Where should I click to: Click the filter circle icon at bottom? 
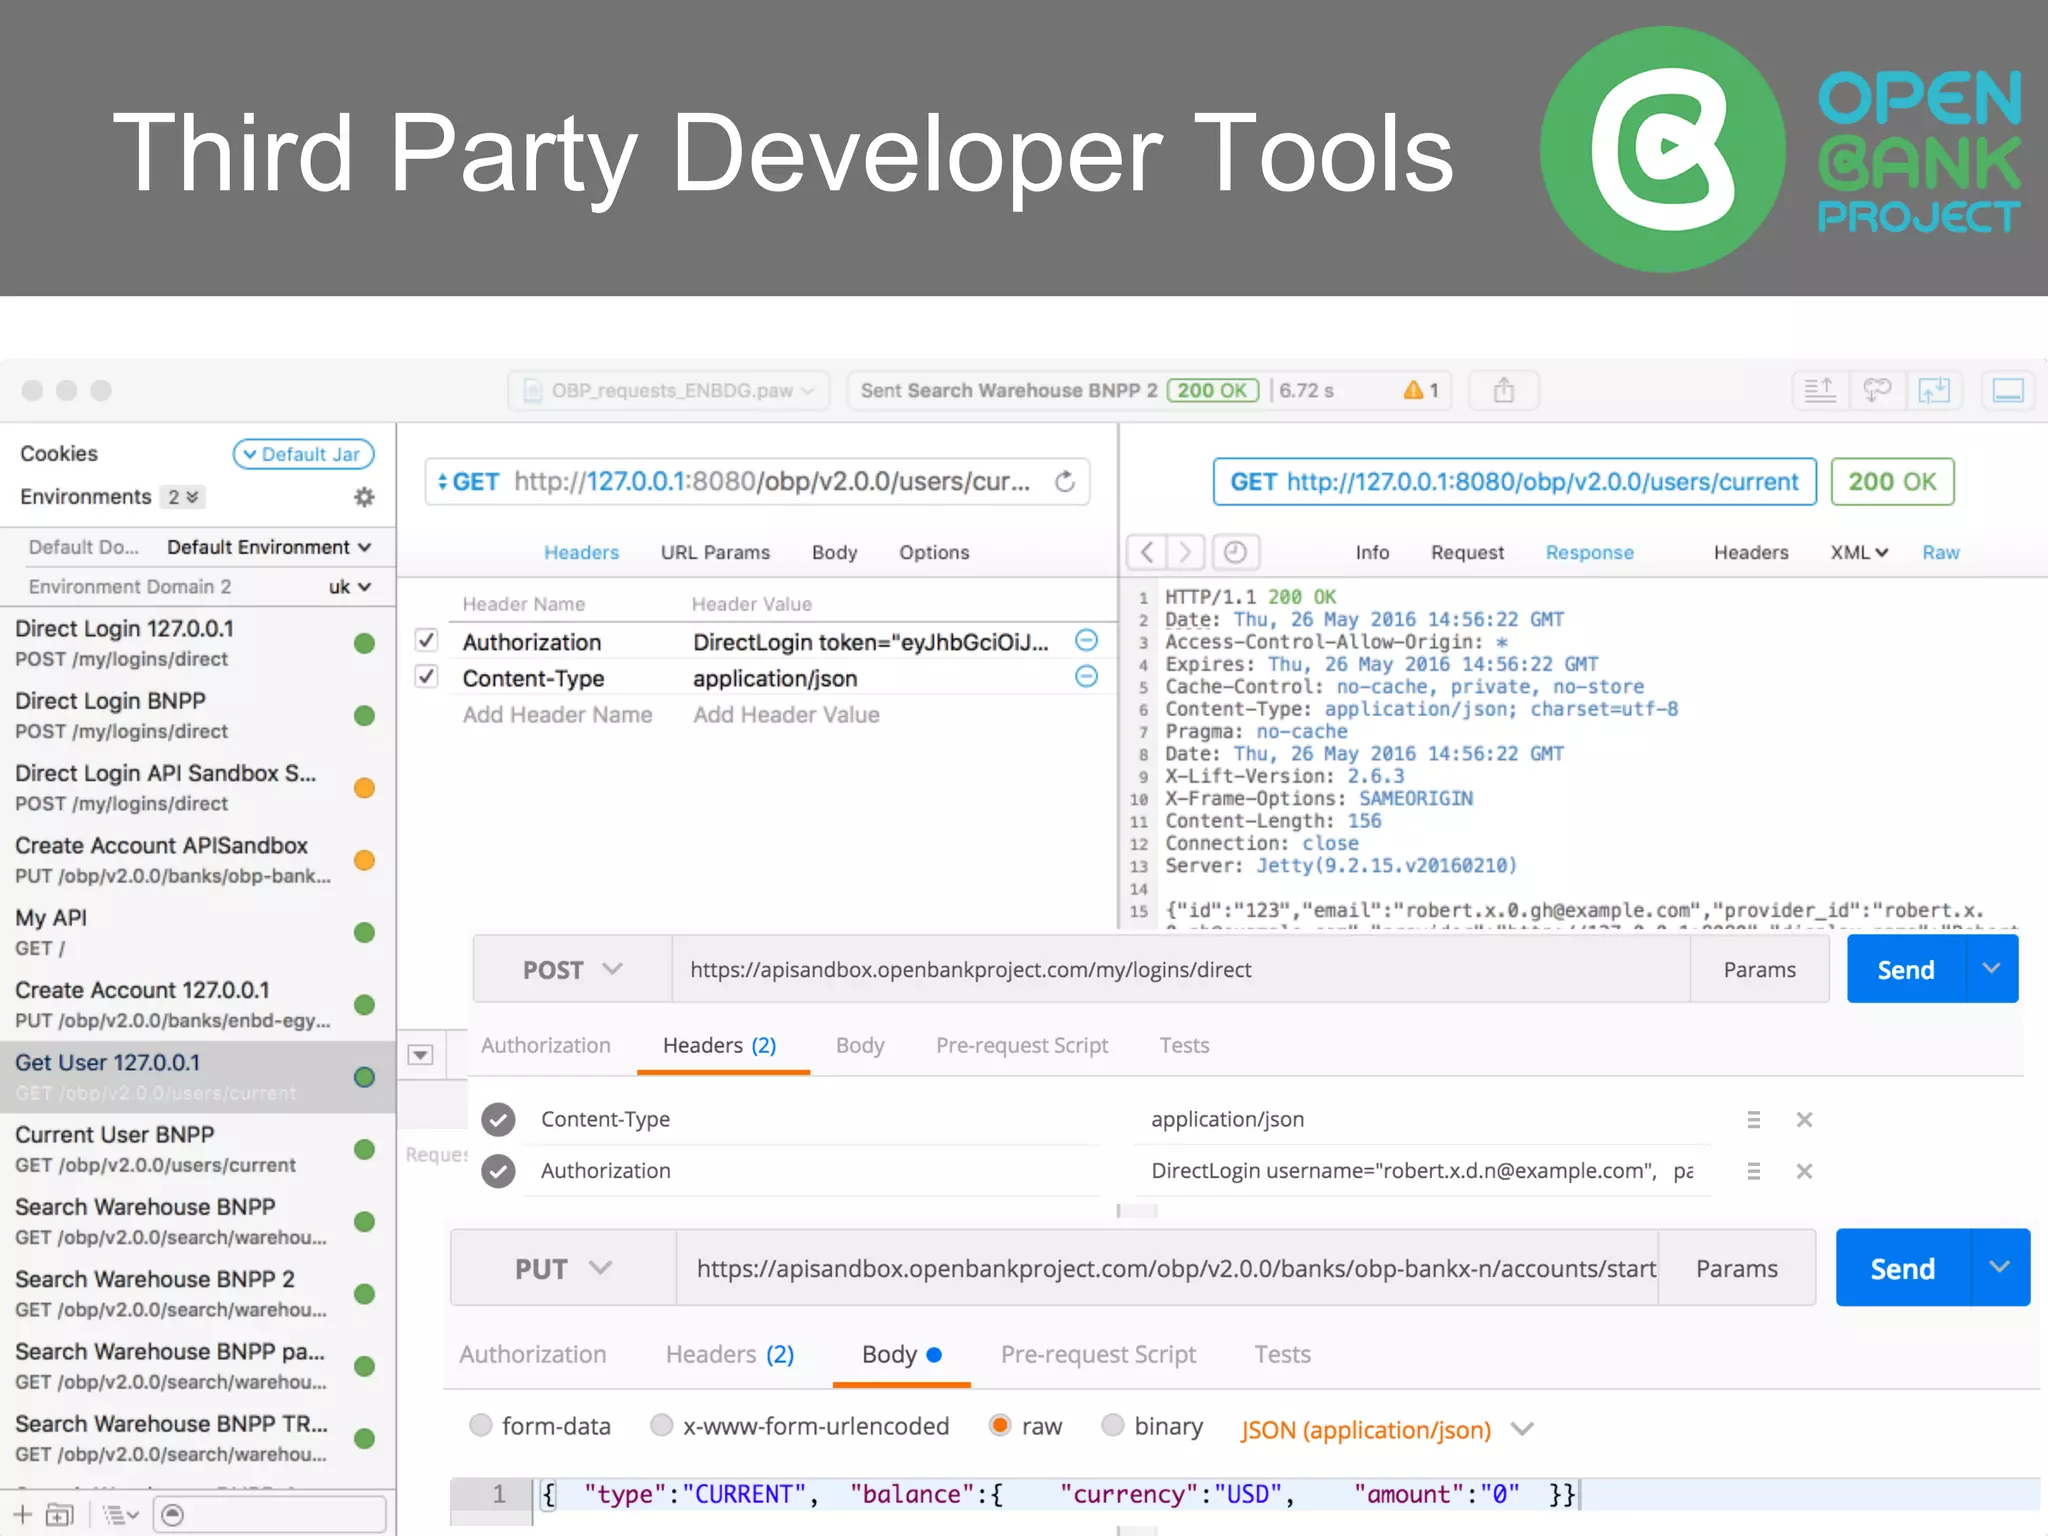click(x=173, y=1515)
